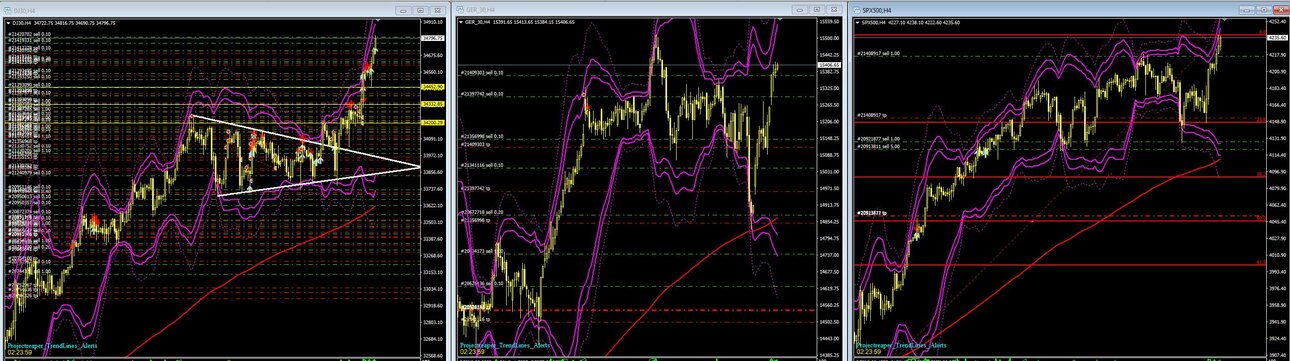1290x361 pixels.
Task: Minimize the GER_30,H4 chart window
Action: point(801,9)
